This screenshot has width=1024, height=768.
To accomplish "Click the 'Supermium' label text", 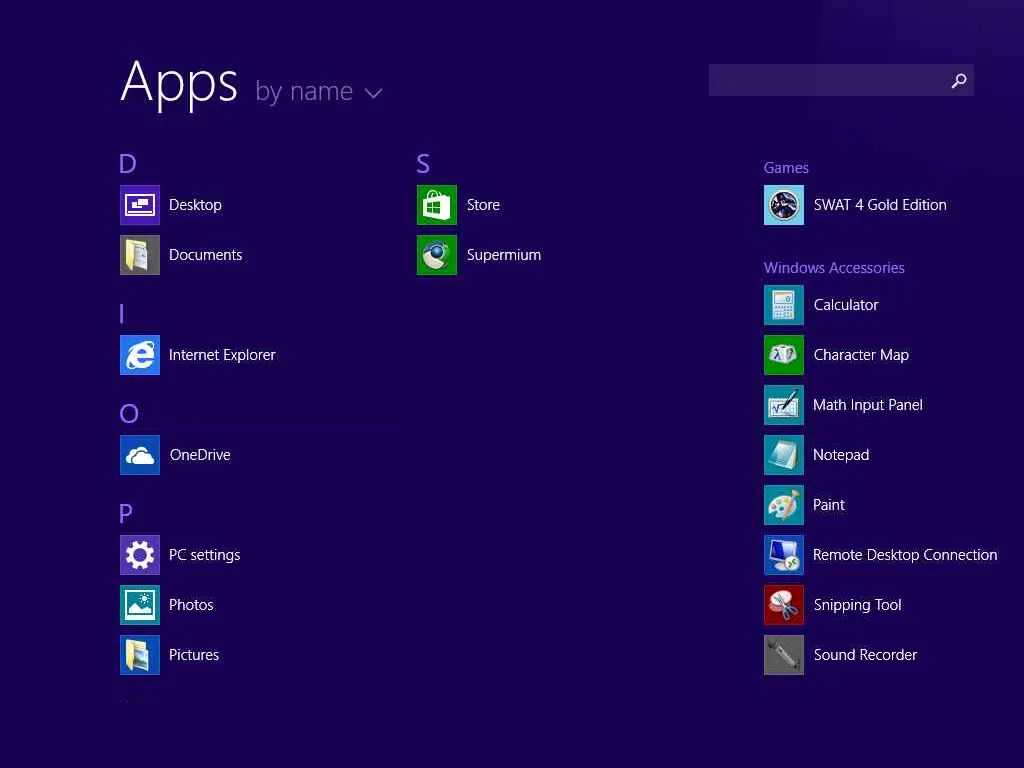I will 504,255.
